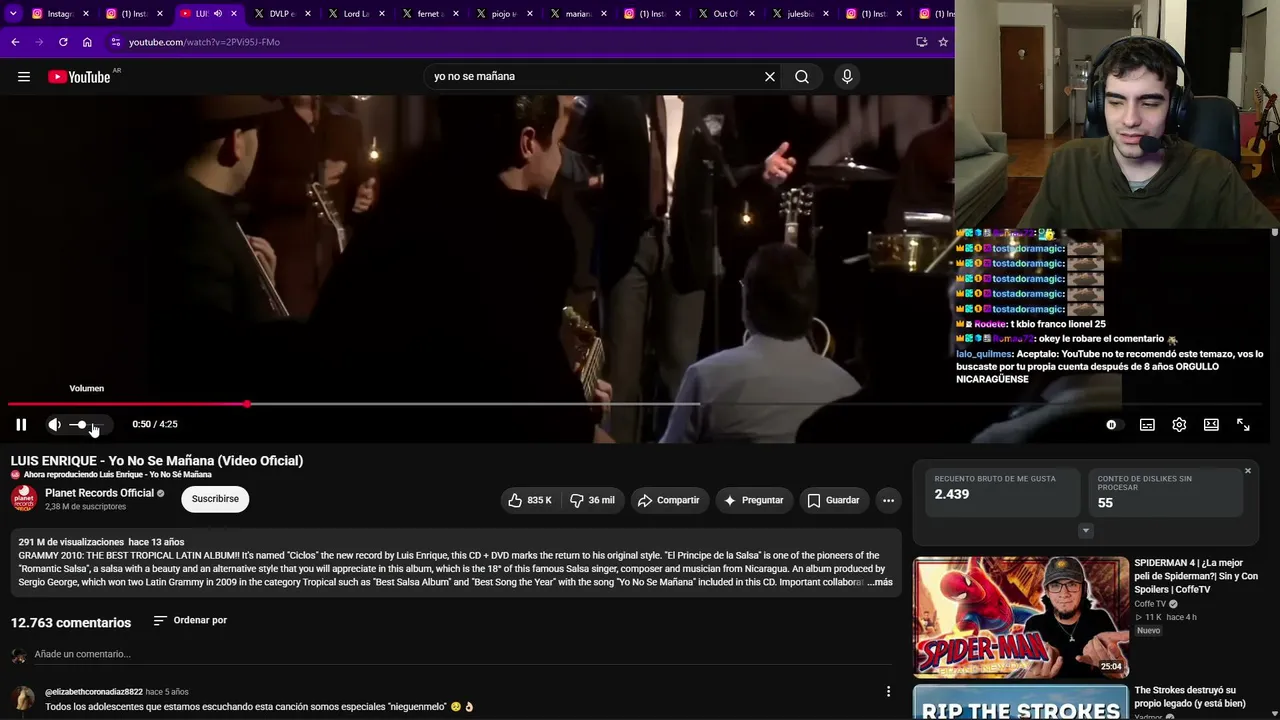Open the player settings gear
Image resolution: width=1280 pixels, height=720 pixels.
(x=1179, y=425)
